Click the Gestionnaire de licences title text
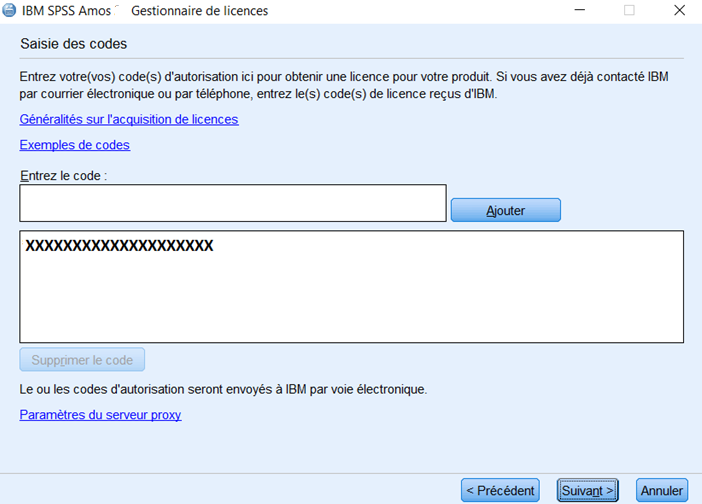This screenshot has width=702, height=504. coord(199,11)
